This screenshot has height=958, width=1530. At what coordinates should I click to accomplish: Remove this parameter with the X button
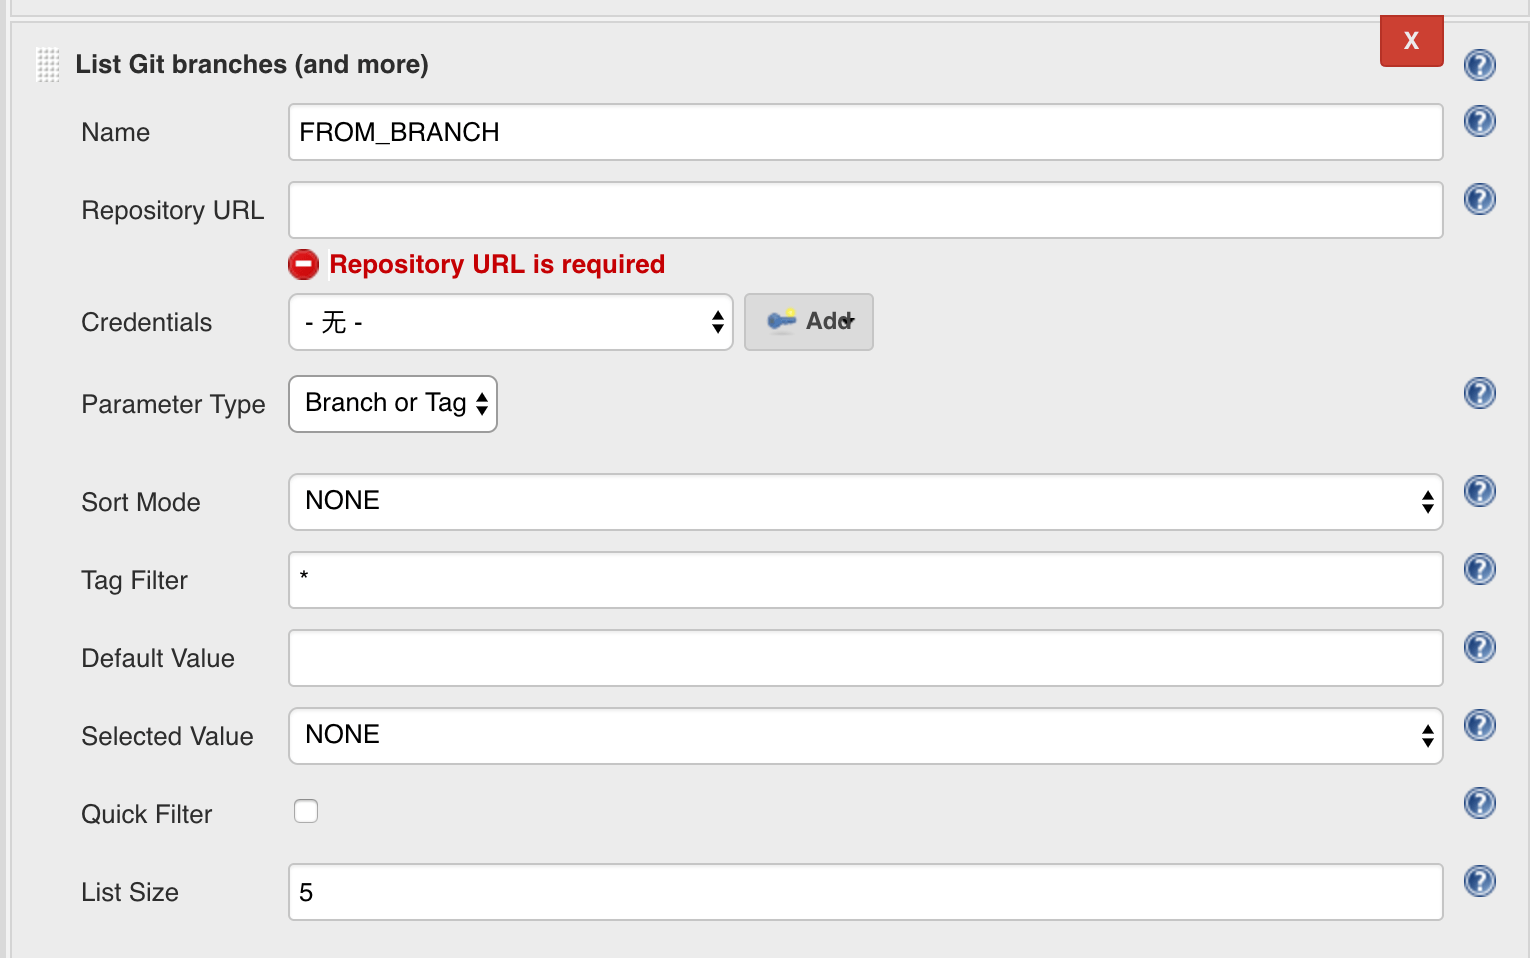click(1411, 41)
